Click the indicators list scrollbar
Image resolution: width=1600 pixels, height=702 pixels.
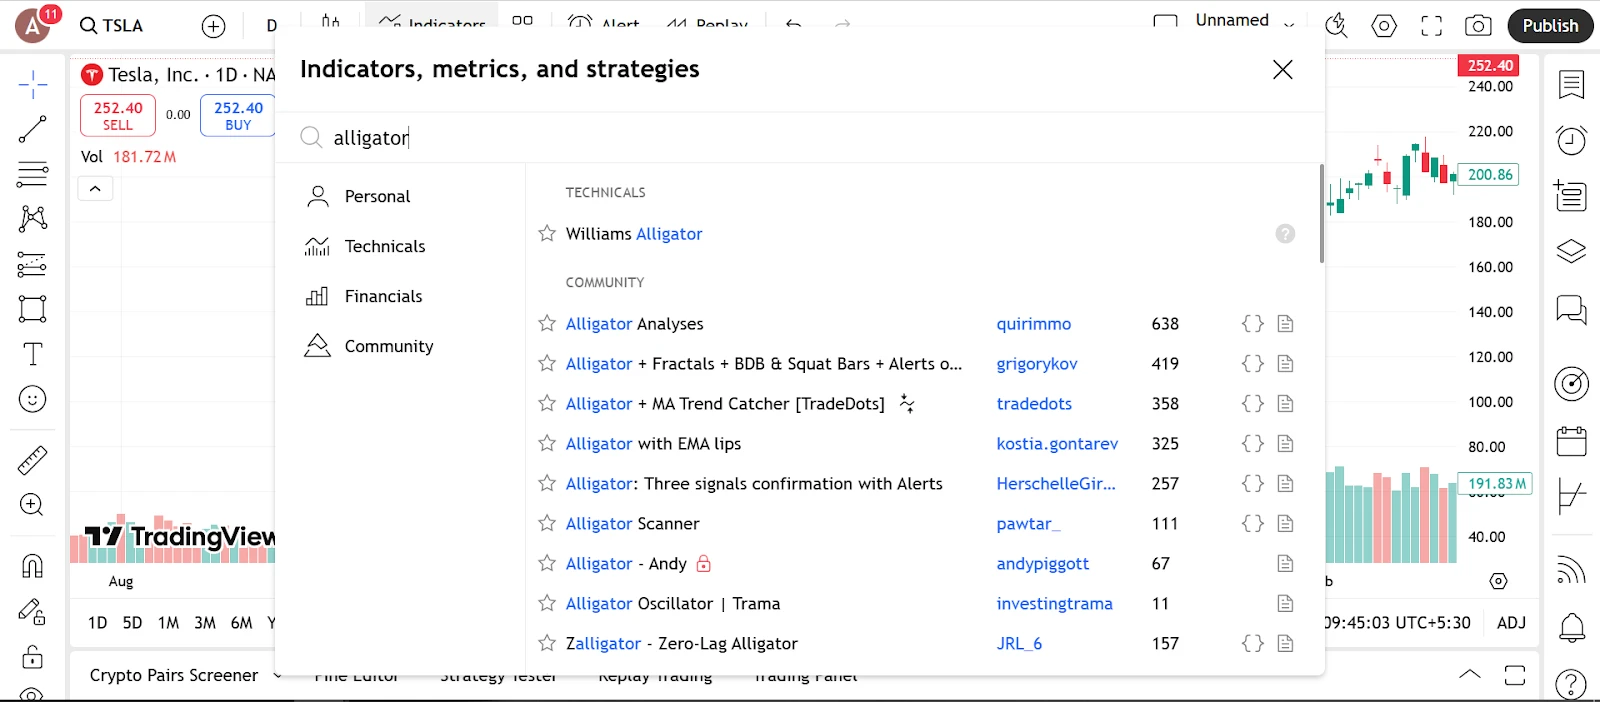(x=1321, y=214)
